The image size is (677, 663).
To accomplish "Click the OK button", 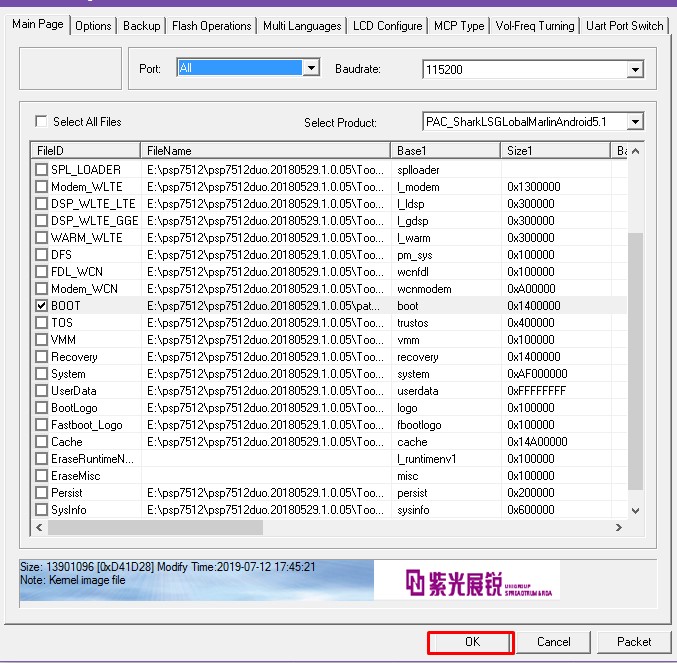I will 471,642.
